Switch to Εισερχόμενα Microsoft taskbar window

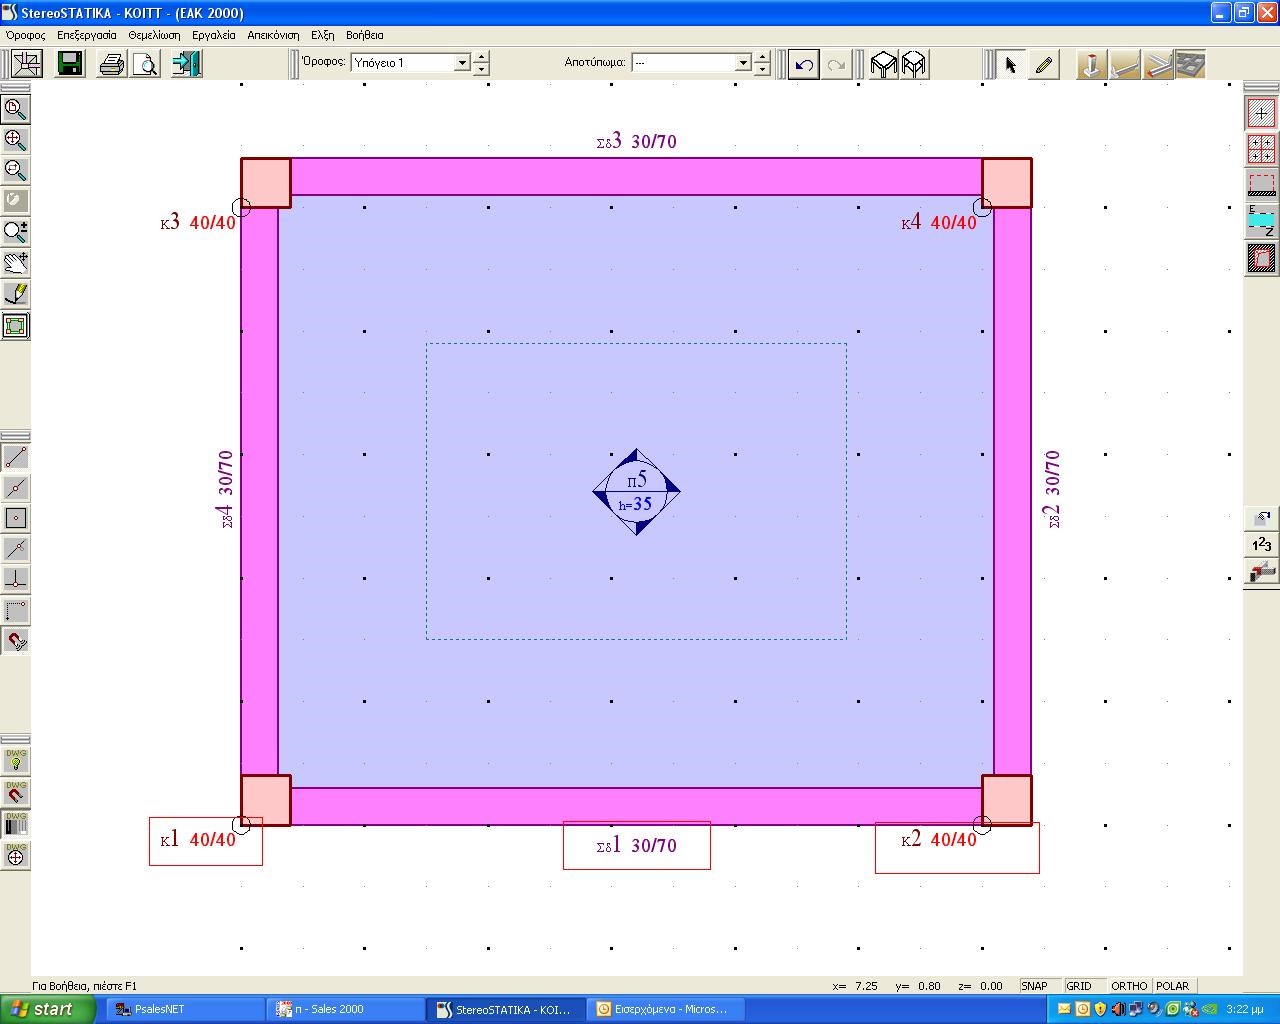coord(664,1009)
